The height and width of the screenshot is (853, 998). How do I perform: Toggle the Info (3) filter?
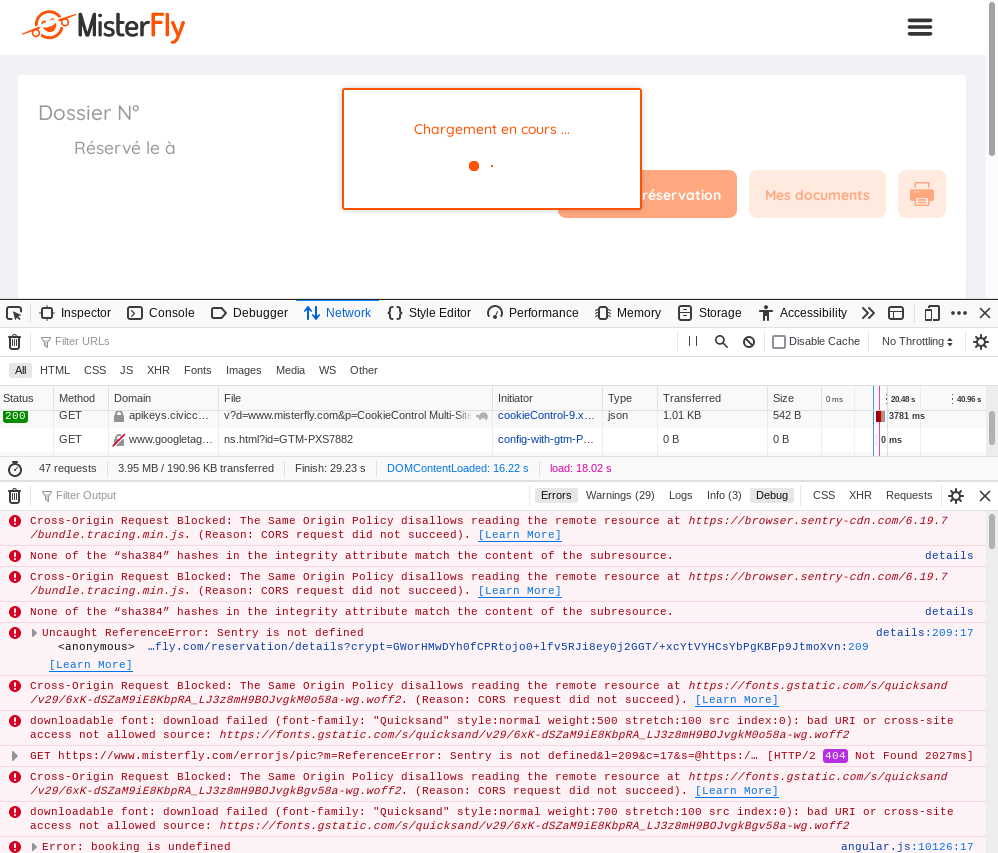[724, 496]
